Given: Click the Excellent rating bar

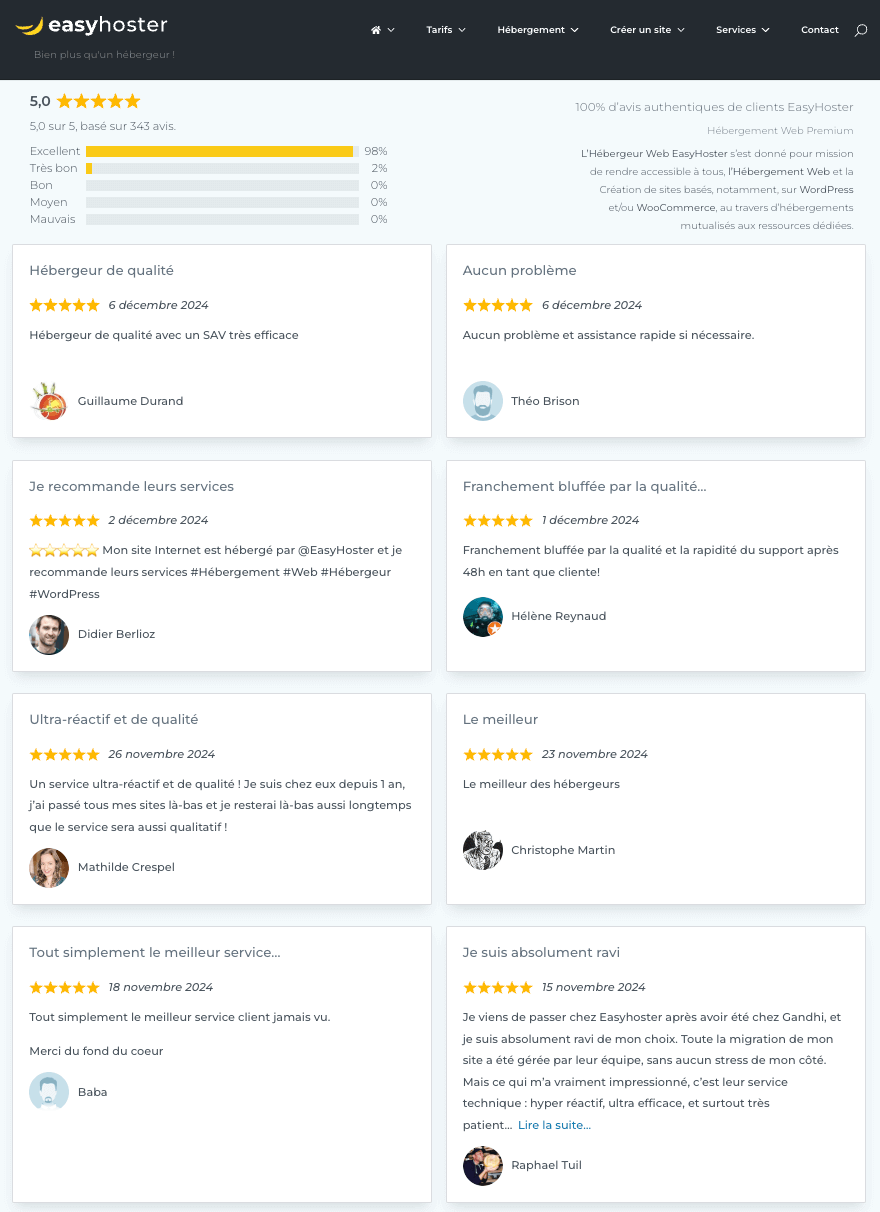Looking at the screenshot, I should [222, 151].
